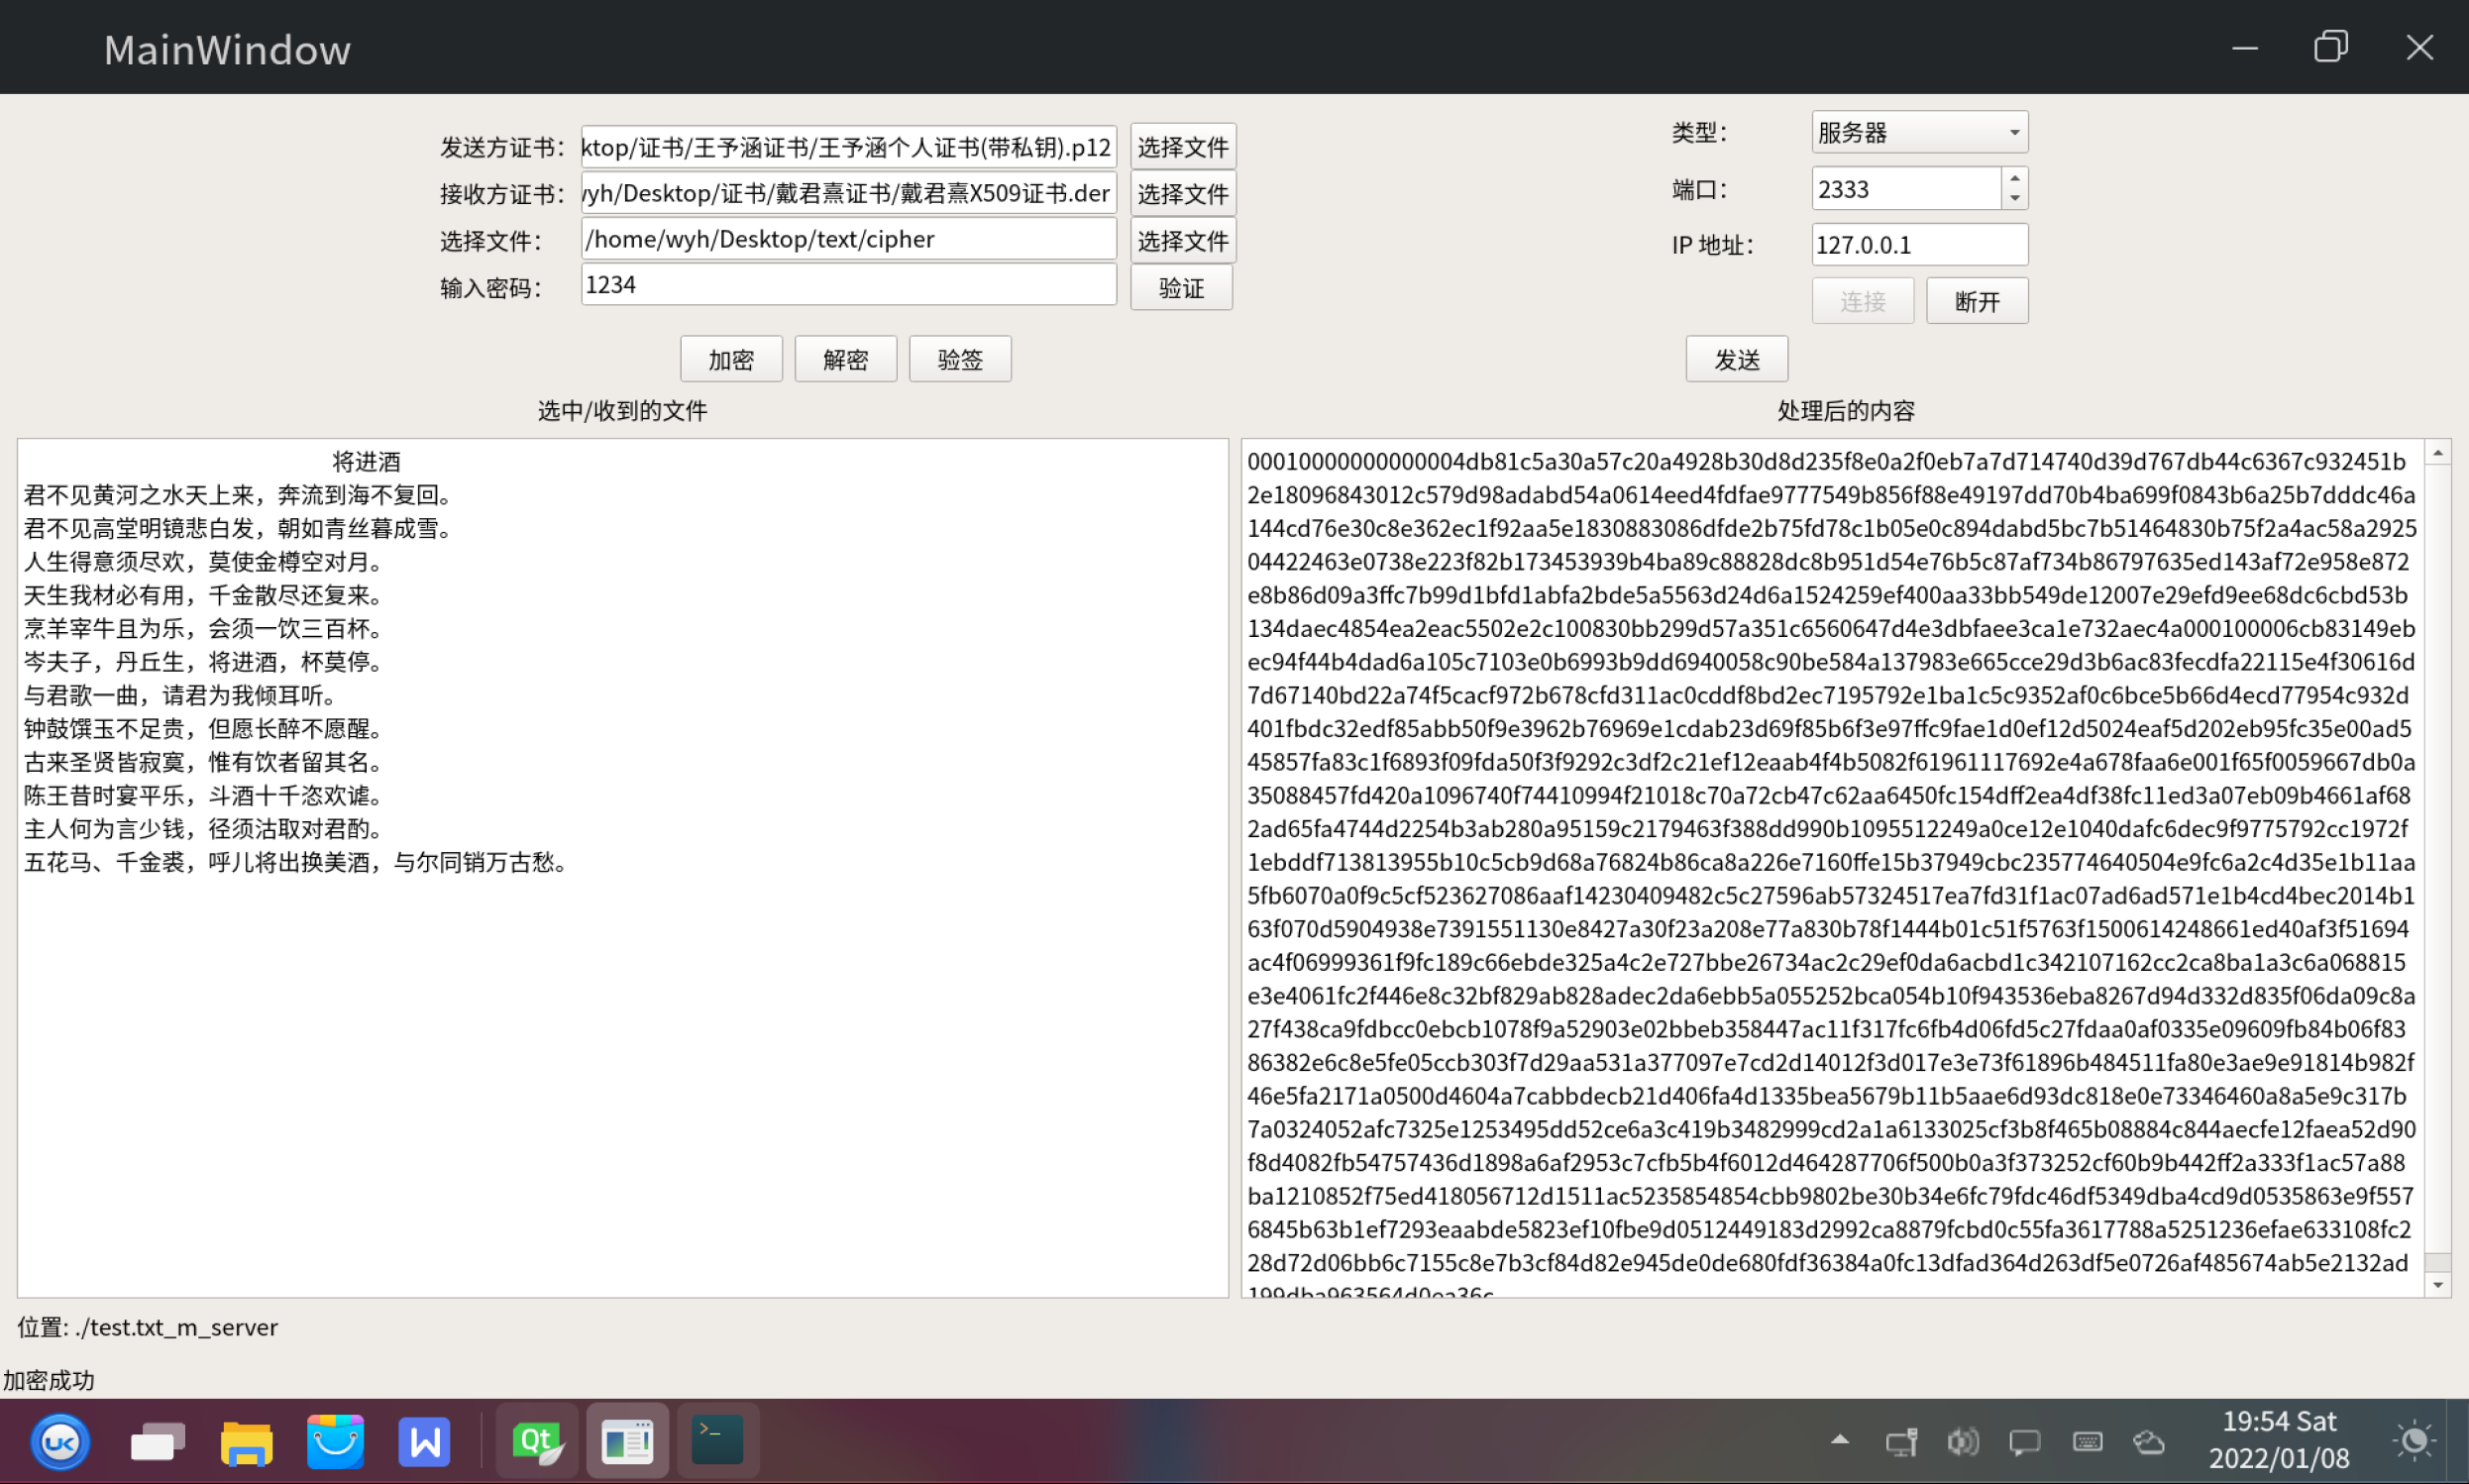This screenshot has width=2469, height=1484.
Task: Decrease the port number with down arrow
Action: pos(2014,198)
